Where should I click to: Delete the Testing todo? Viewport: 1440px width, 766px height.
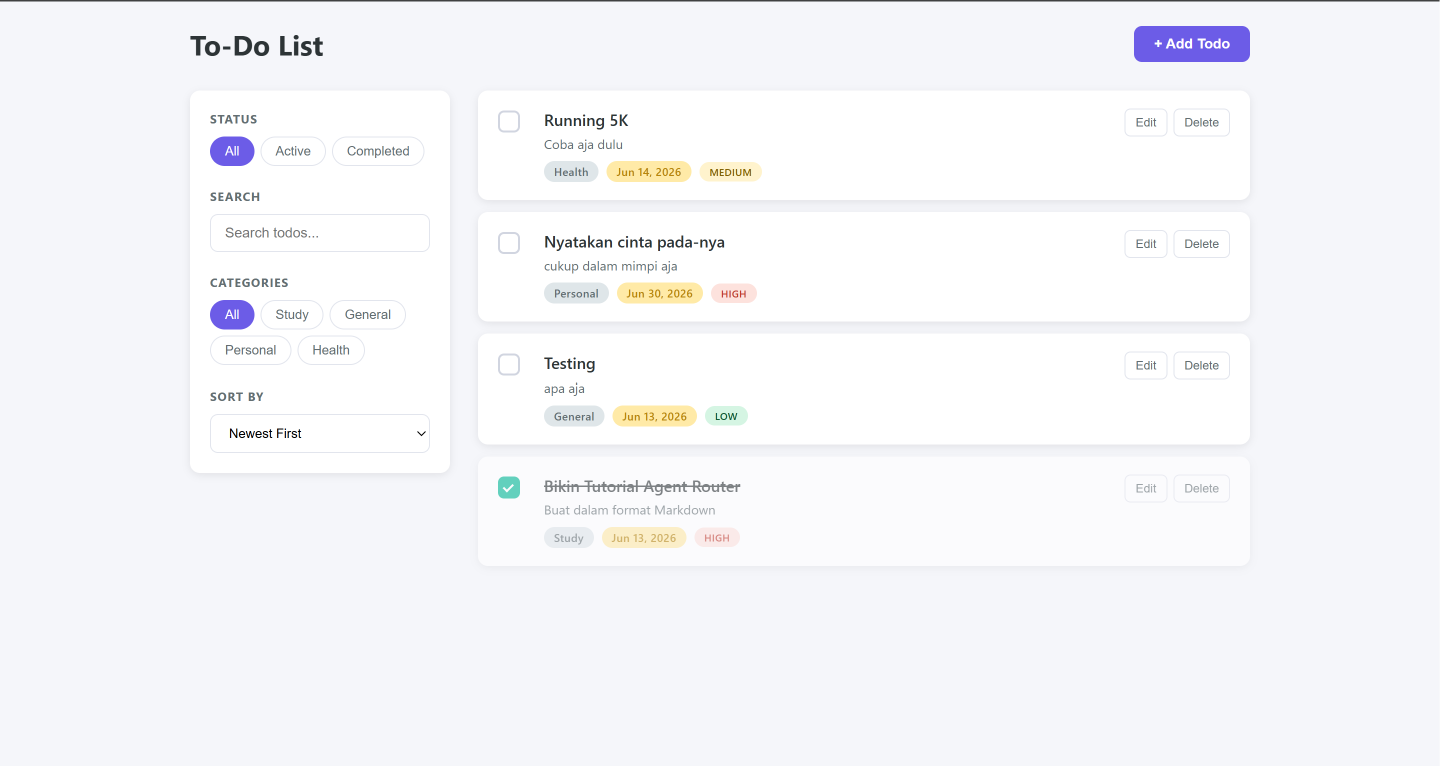1202,366
